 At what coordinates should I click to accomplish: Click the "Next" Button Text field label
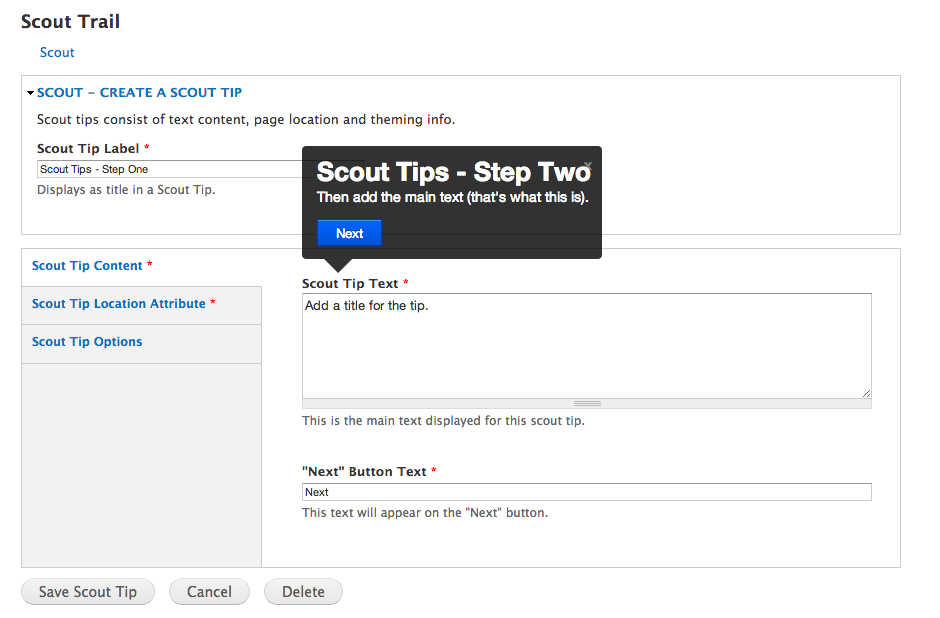coord(364,472)
